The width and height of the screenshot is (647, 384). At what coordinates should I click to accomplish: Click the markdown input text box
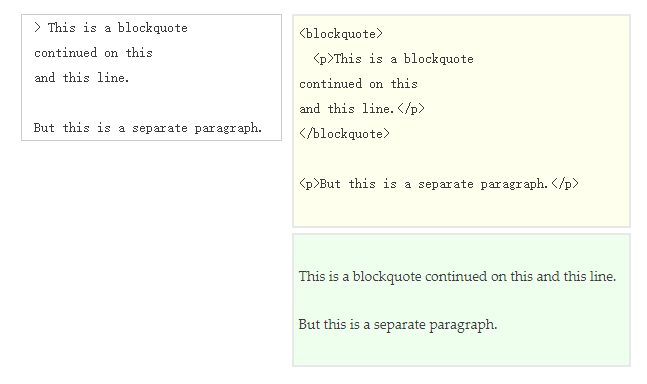[x=151, y=78]
